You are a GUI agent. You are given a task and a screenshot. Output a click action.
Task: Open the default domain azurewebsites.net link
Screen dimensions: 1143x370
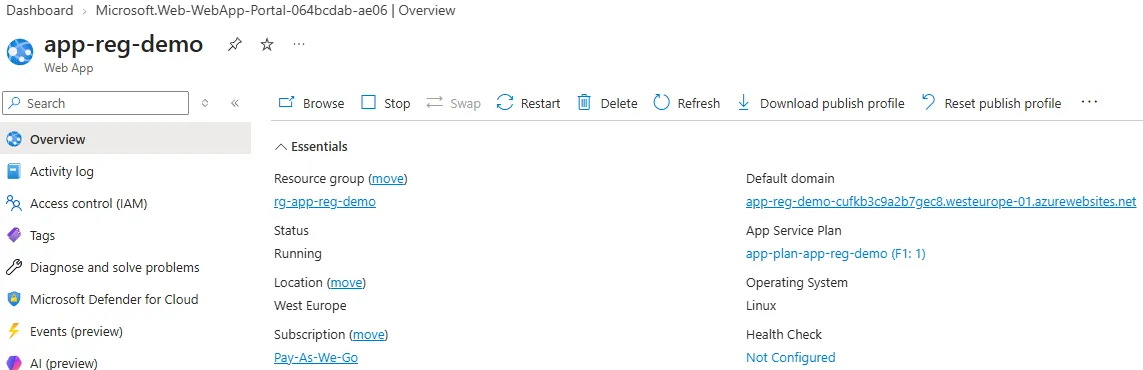941,202
